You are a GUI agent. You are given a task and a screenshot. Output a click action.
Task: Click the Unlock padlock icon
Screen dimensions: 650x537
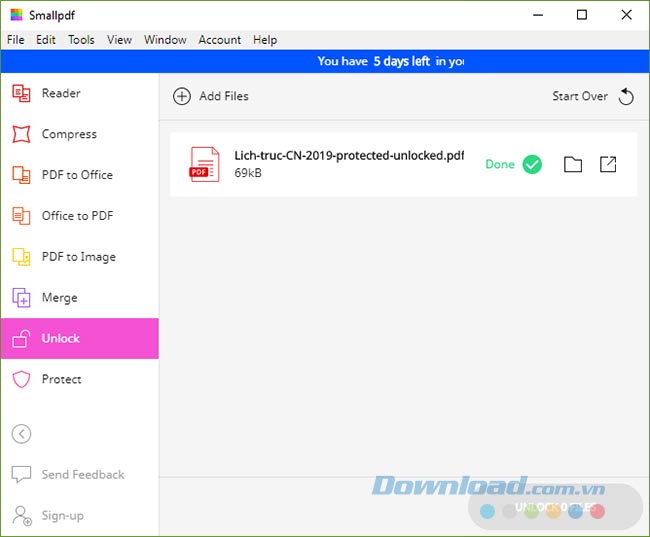21,338
